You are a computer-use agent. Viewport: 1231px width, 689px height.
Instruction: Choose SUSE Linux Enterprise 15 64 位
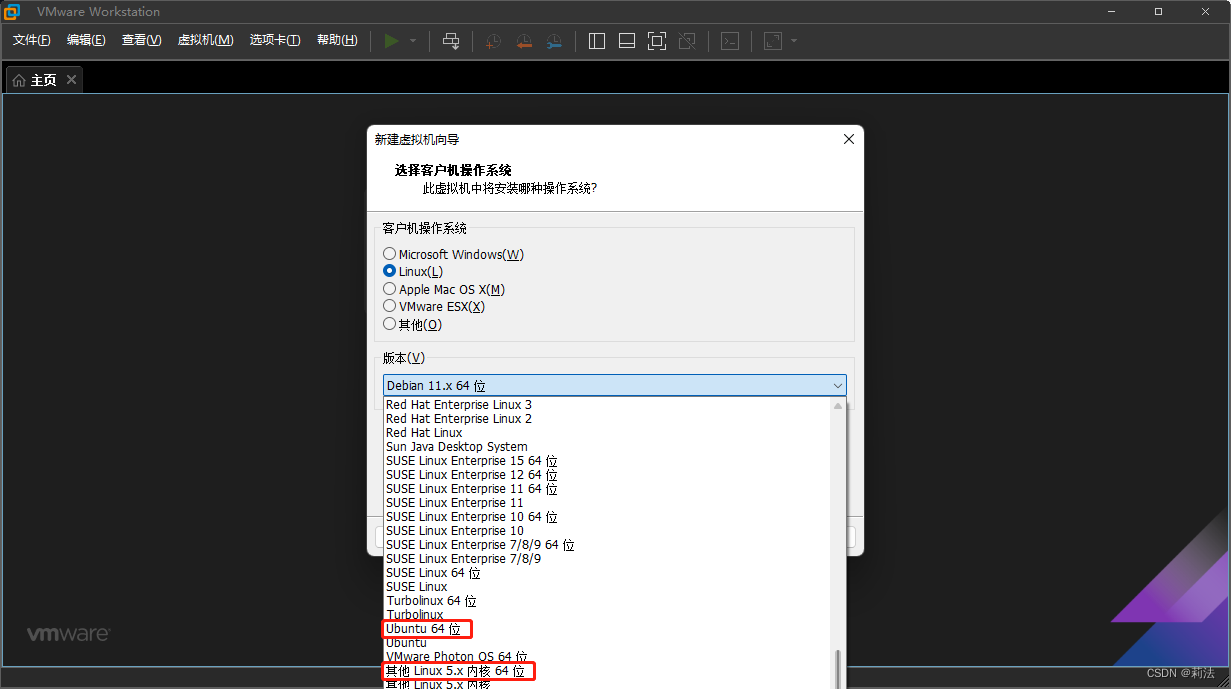[607, 461]
